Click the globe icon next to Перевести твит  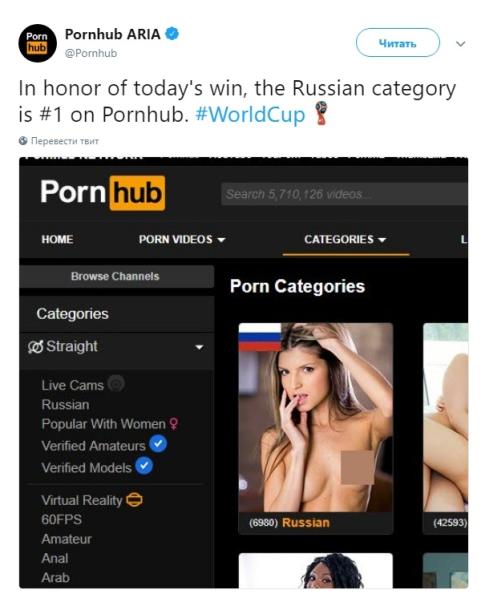(x=23, y=141)
